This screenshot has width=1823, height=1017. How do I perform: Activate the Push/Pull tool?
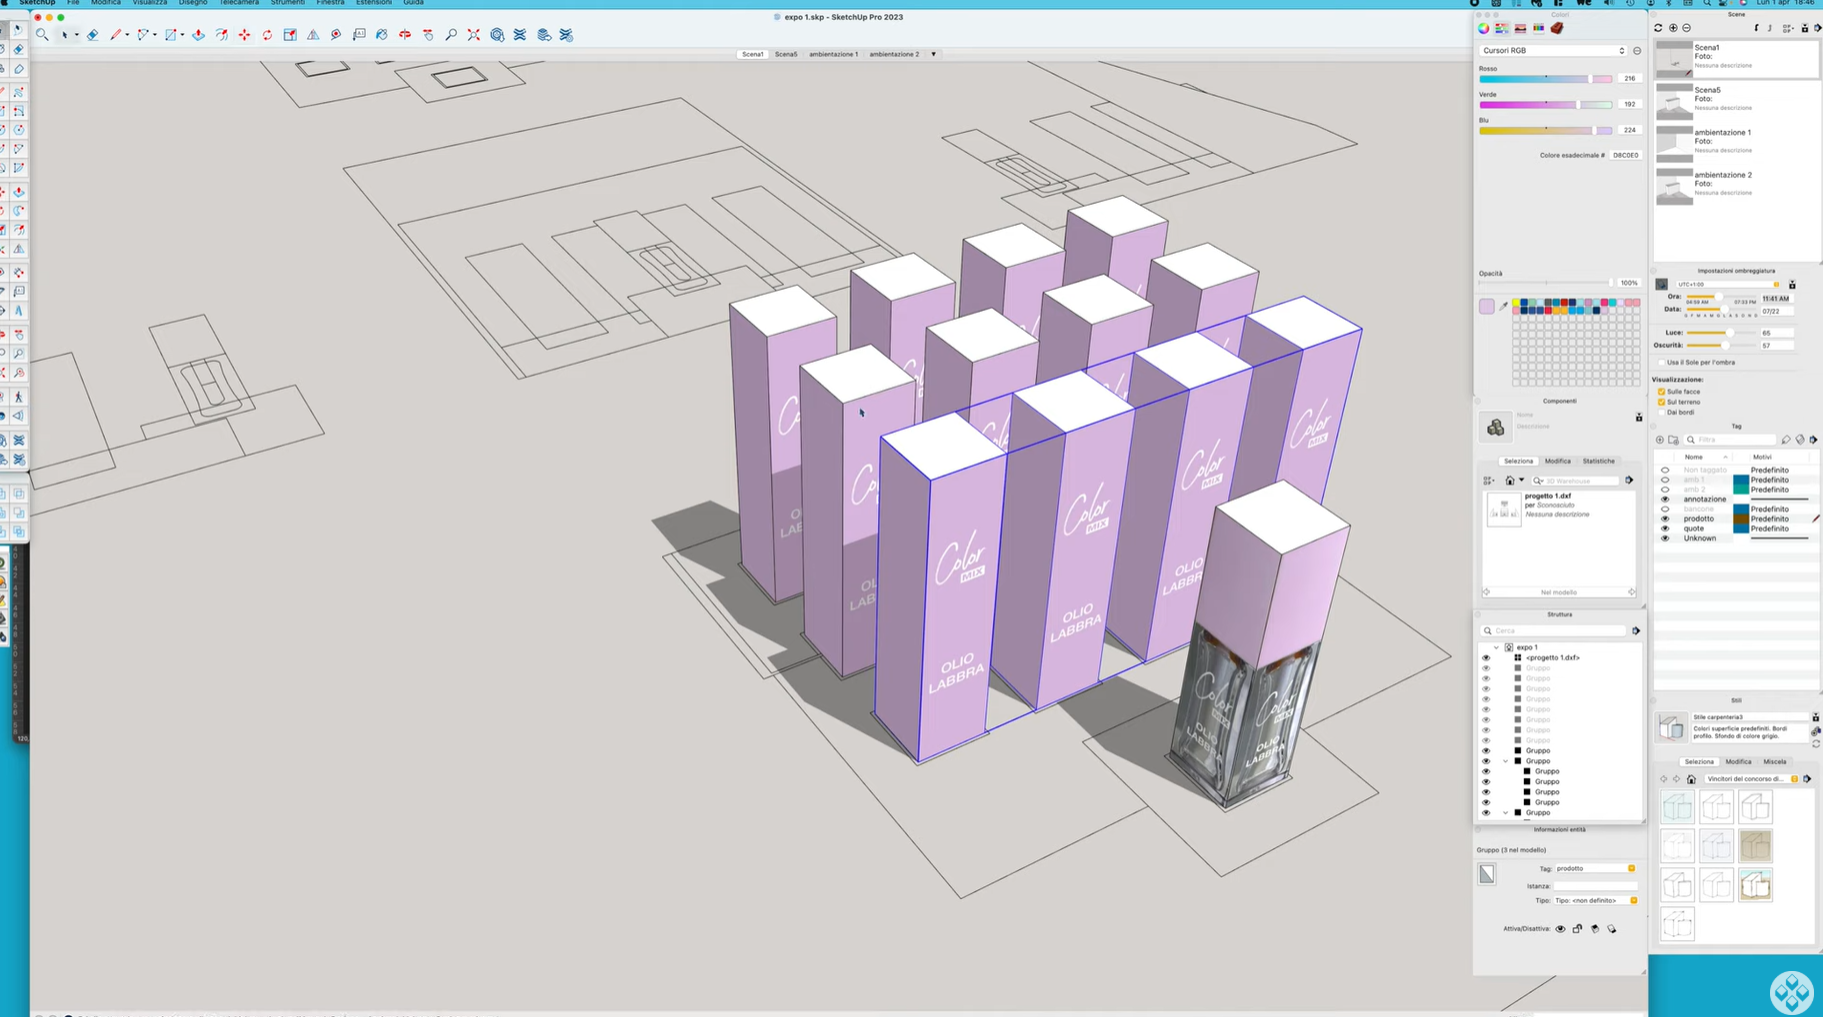click(x=198, y=35)
